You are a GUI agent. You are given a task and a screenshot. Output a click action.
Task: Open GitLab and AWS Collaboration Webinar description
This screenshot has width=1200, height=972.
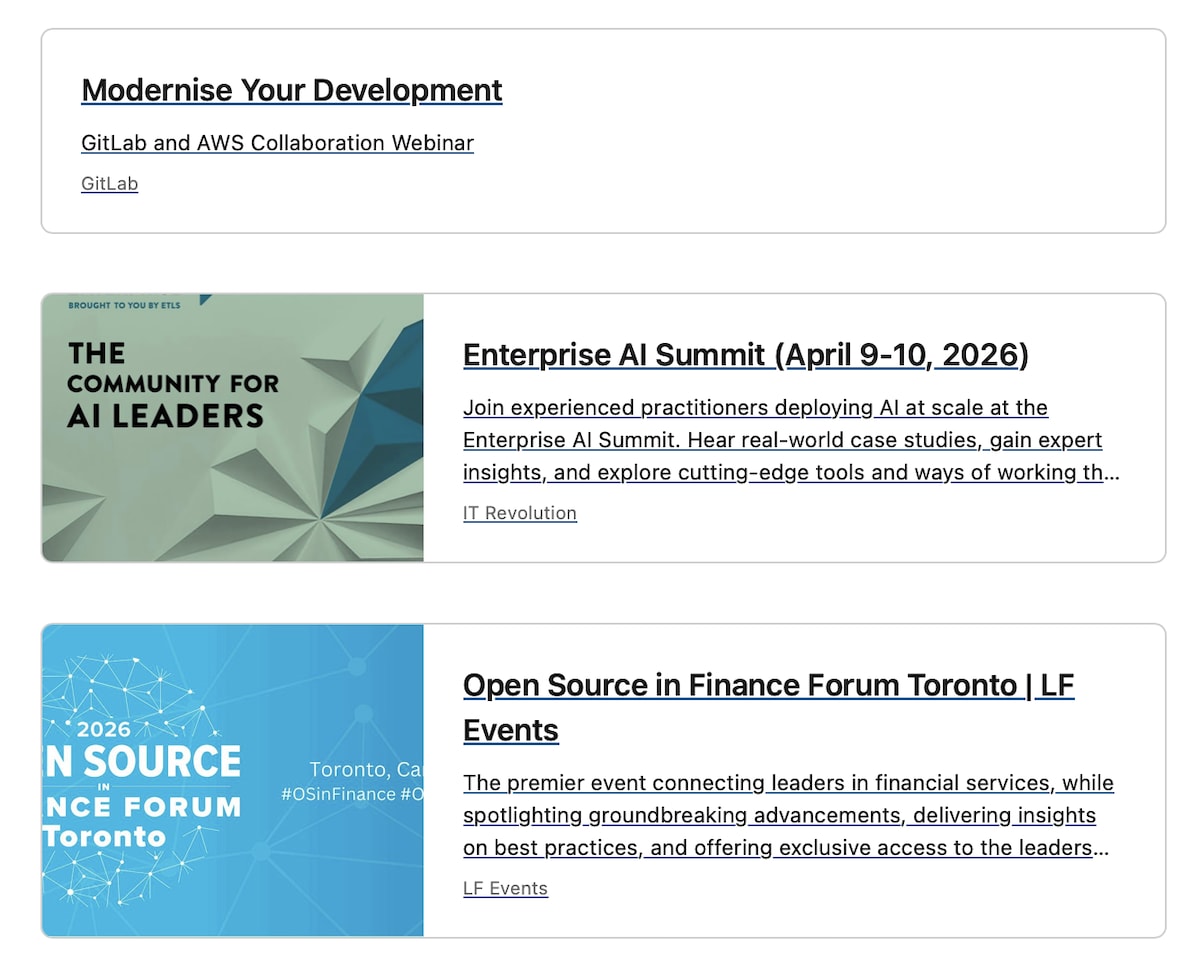click(x=277, y=143)
